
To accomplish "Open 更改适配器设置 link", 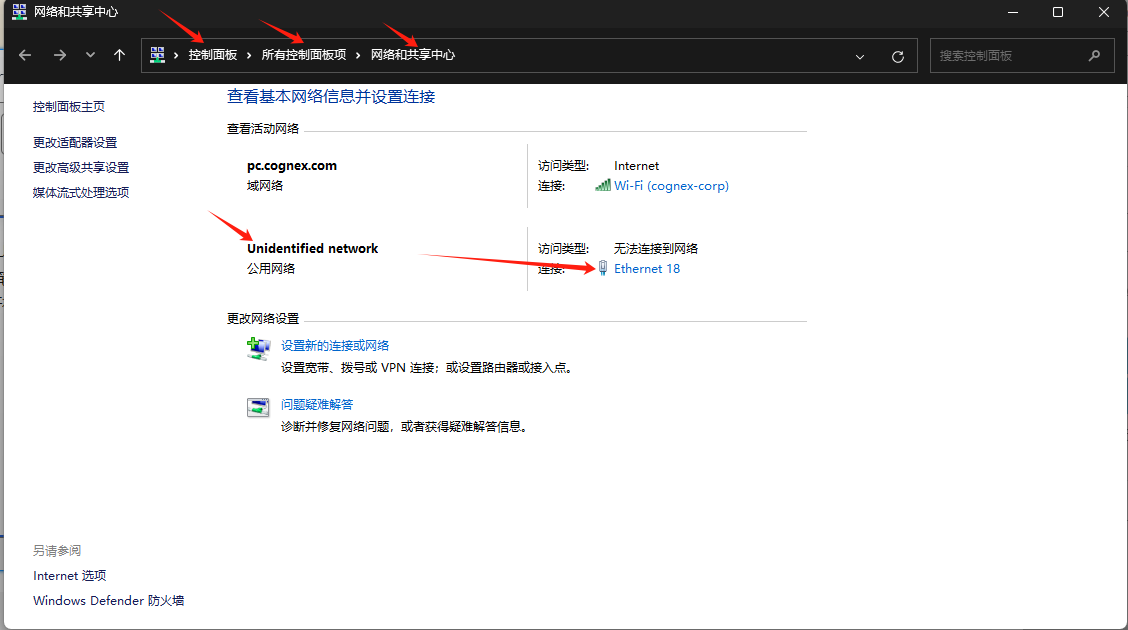I will point(75,143).
